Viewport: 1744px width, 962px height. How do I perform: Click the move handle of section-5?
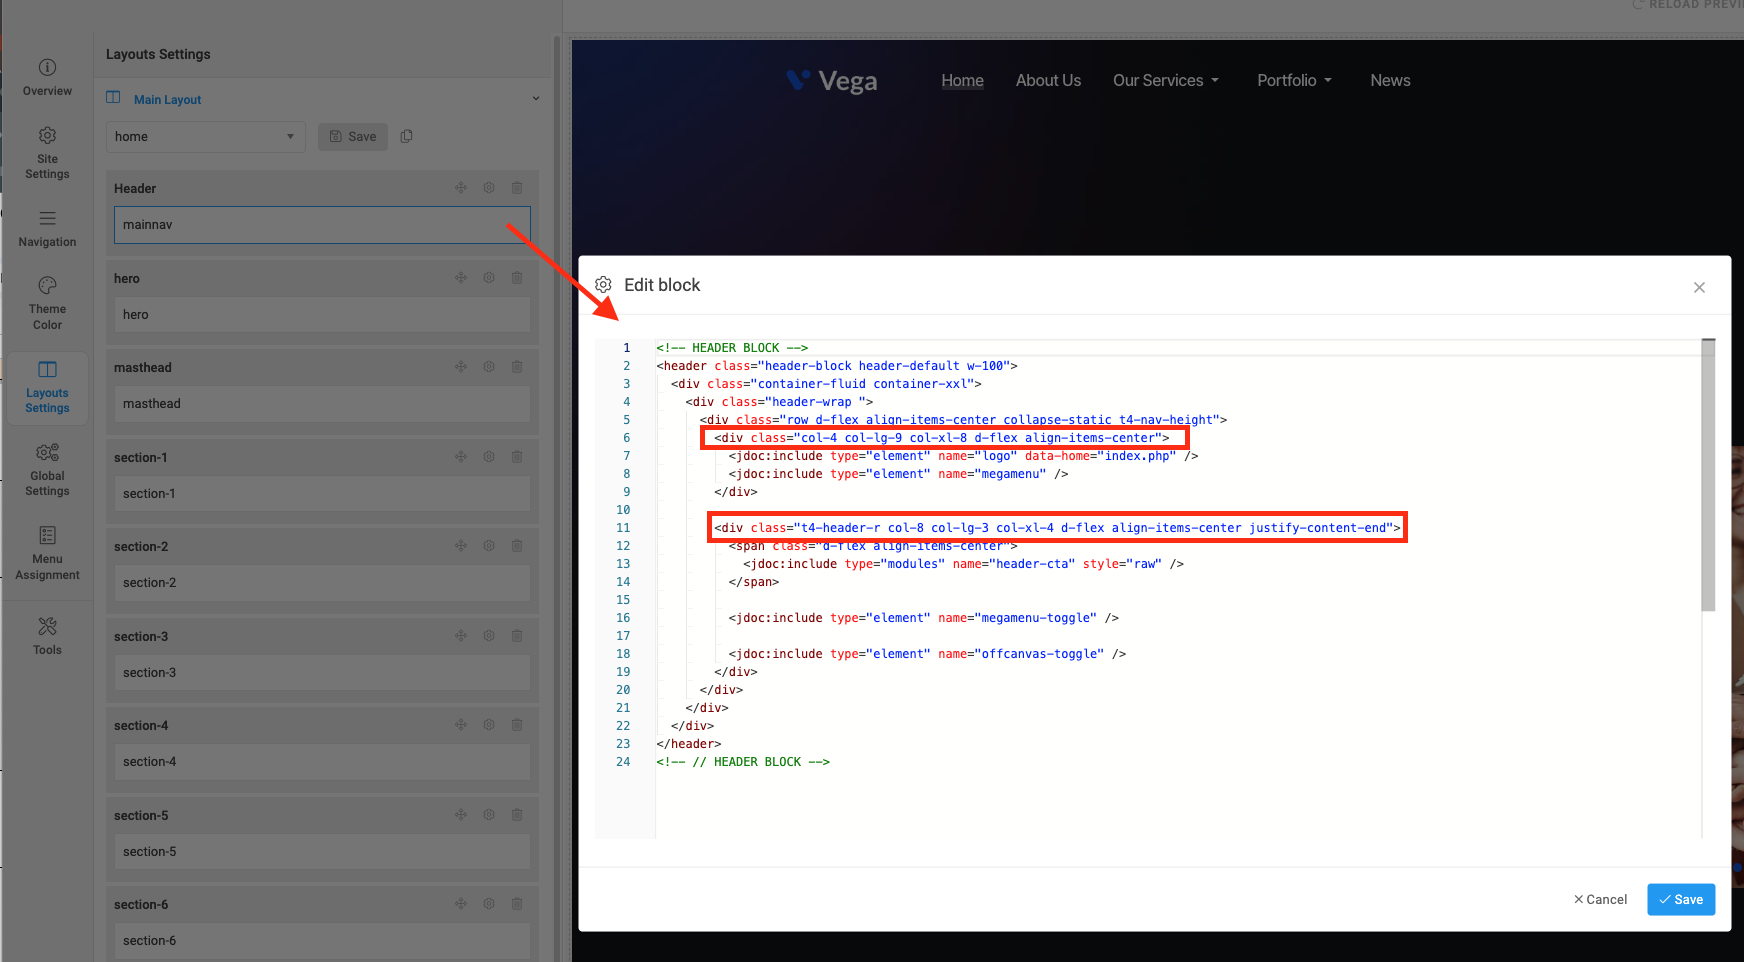click(461, 815)
